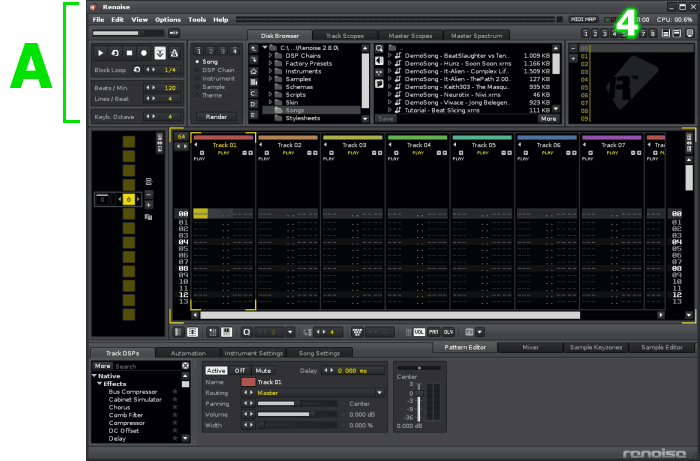Favorite the Bus Compressor effect star

pyautogui.click(x=175, y=391)
